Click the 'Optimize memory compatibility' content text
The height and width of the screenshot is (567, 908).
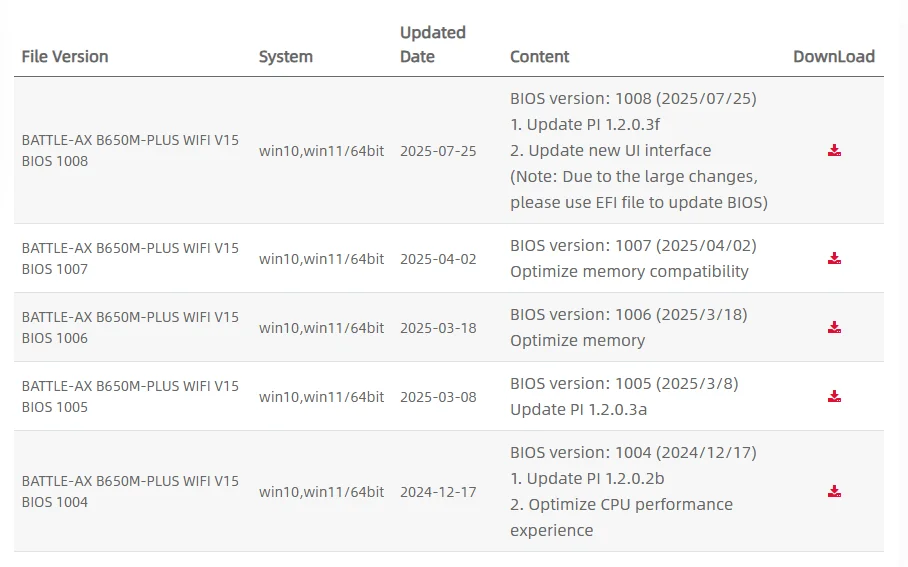pos(629,272)
